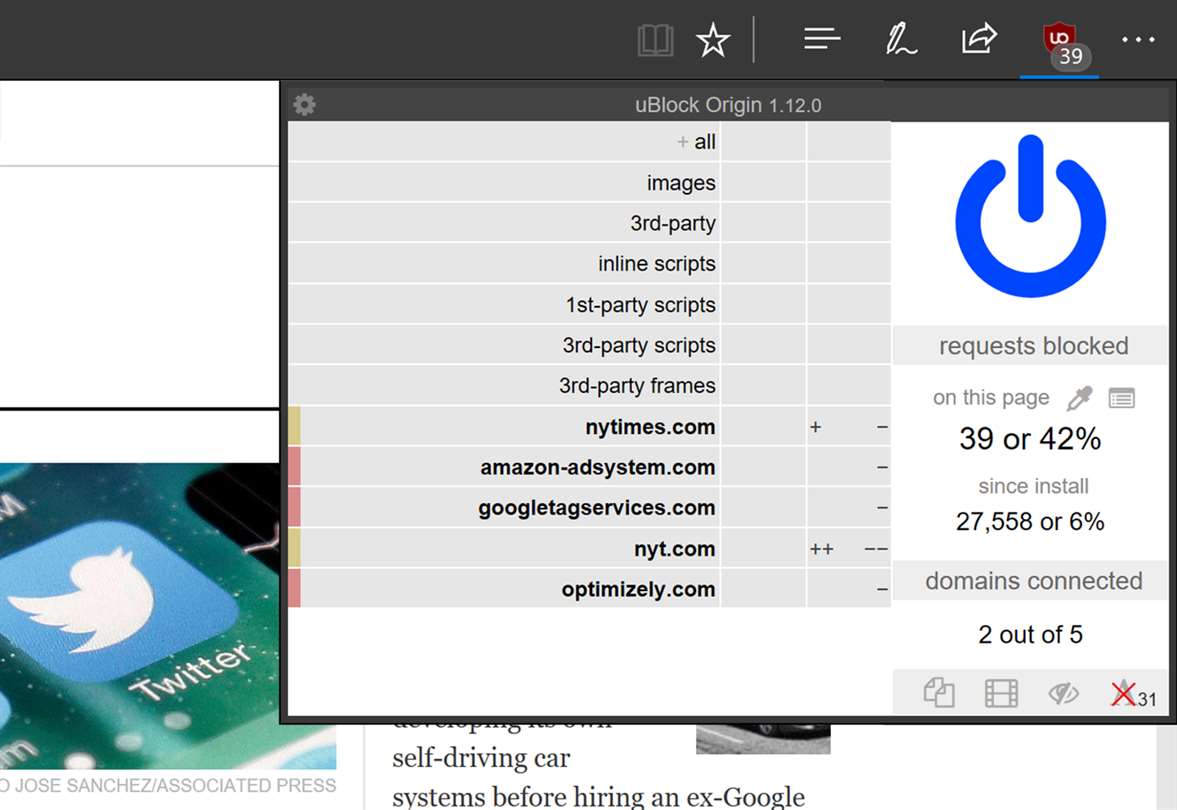Make a web note pen icon
The width and height of the screenshot is (1177, 810).
click(x=900, y=39)
